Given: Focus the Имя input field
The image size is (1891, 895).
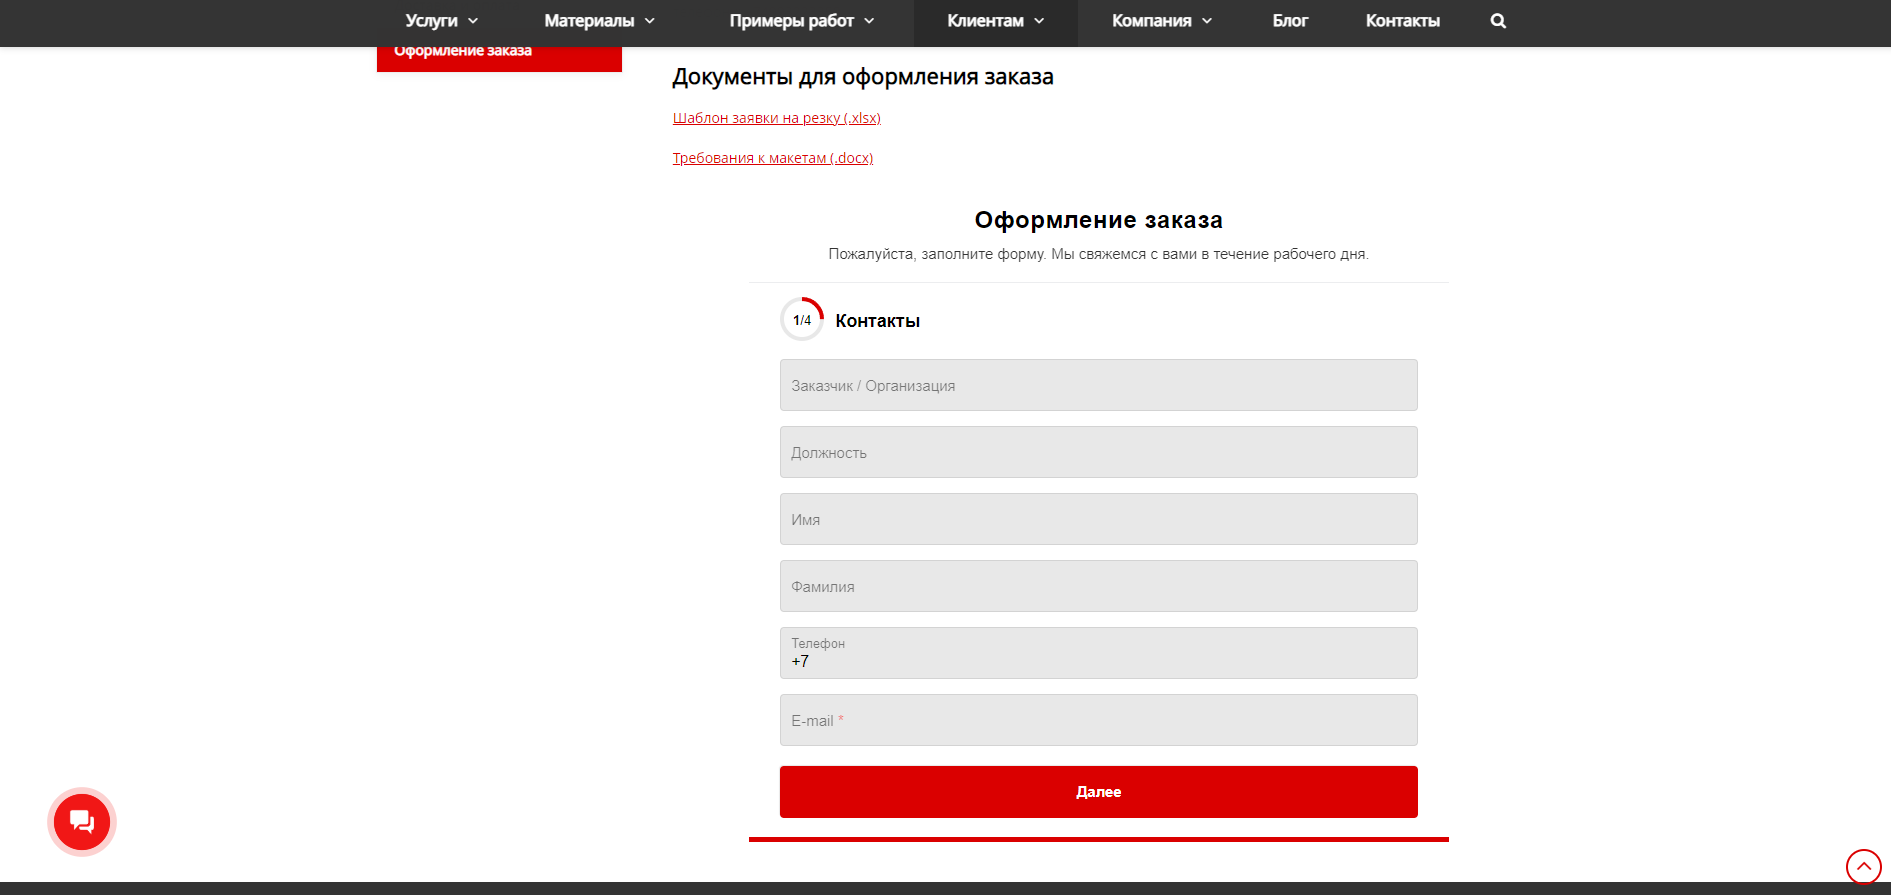Looking at the screenshot, I should click(1099, 519).
